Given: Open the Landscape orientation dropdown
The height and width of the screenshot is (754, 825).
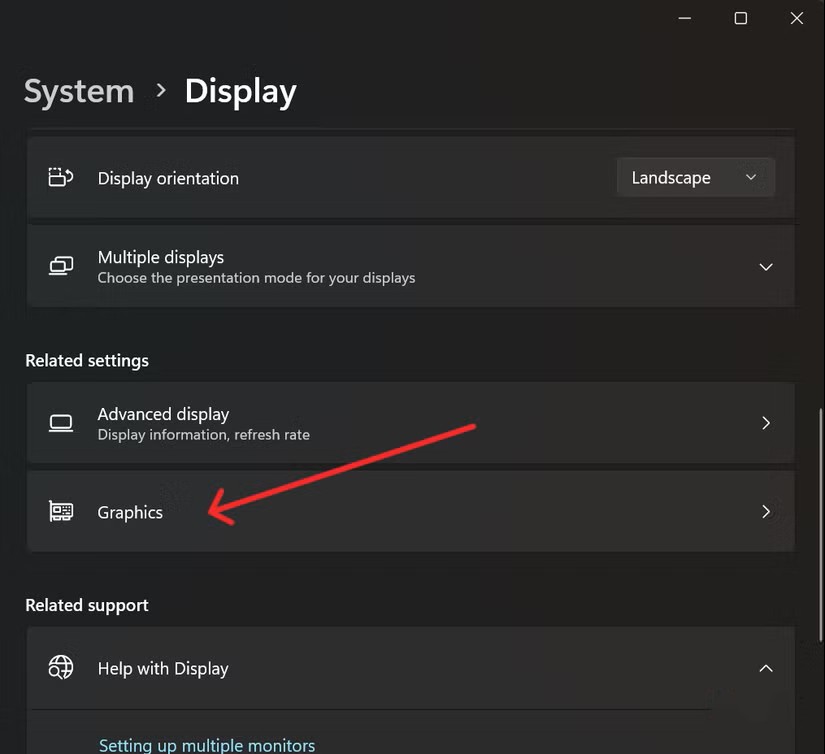Looking at the screenshot, I should click(x=695, y=177).
